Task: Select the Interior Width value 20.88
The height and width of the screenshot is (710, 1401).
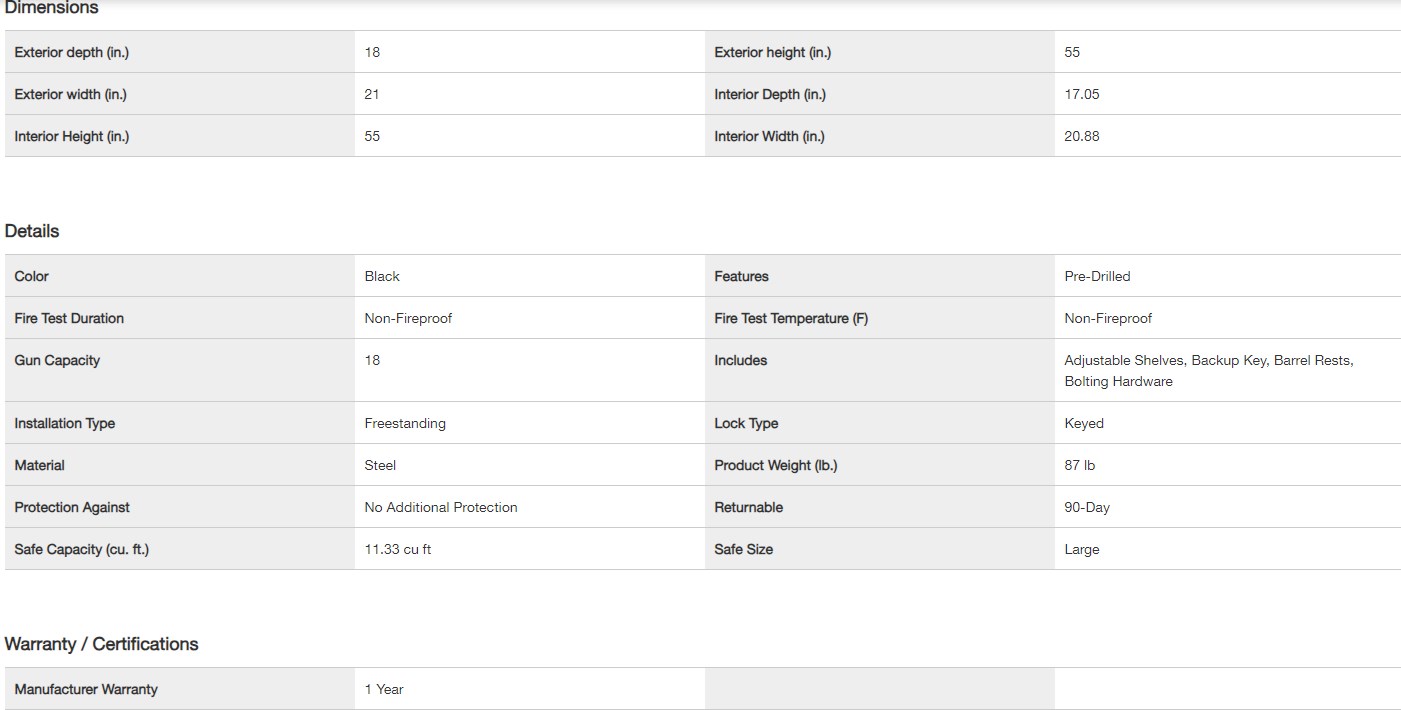Action: pyautogui.click(x=1081, y=136)
